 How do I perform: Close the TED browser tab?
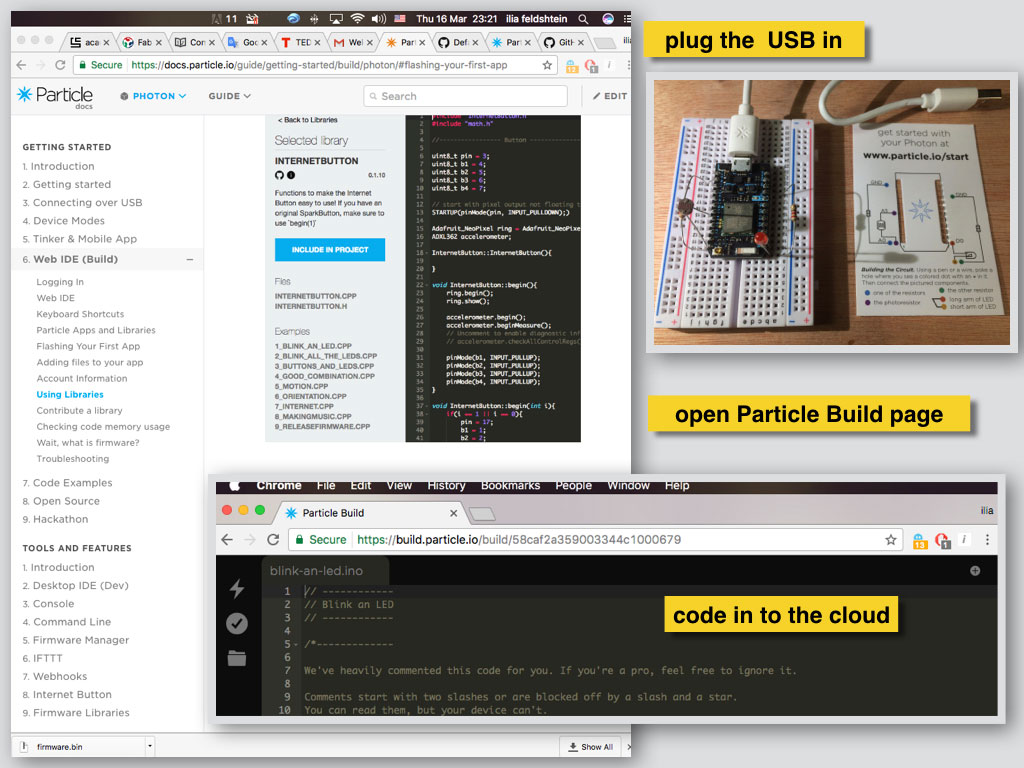point(317,42)
